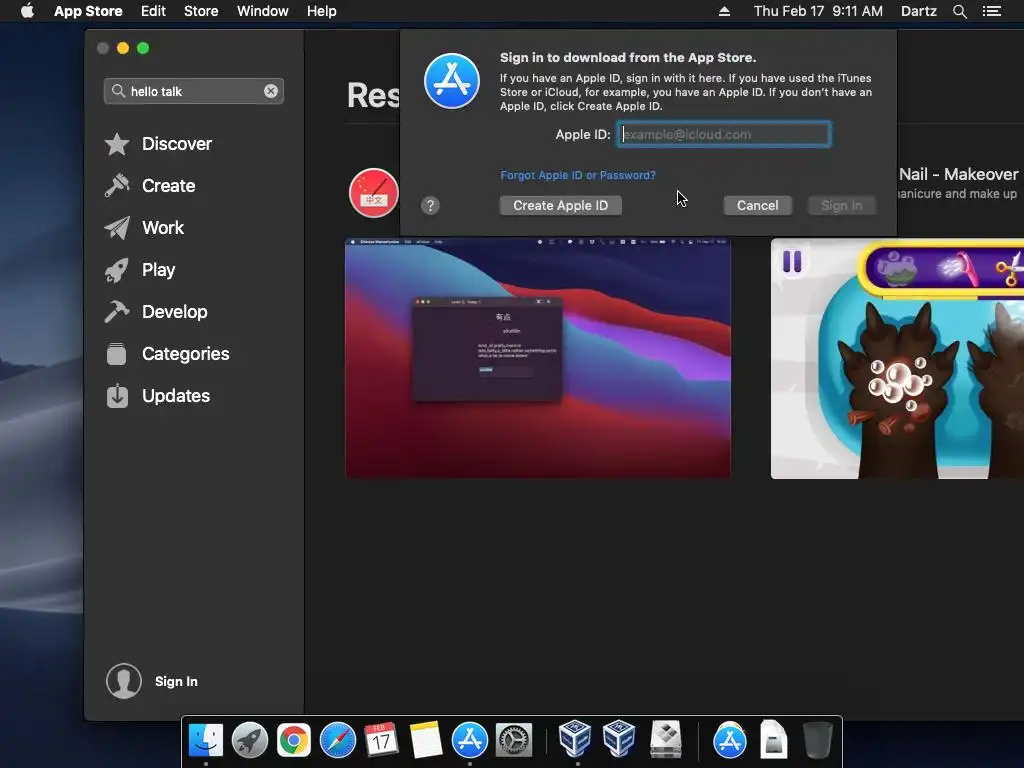The height and width of the screenshot is (768, 1024).
Task: Open the Updates download icon
Action: pyautogui.click(x=117, y=396)
